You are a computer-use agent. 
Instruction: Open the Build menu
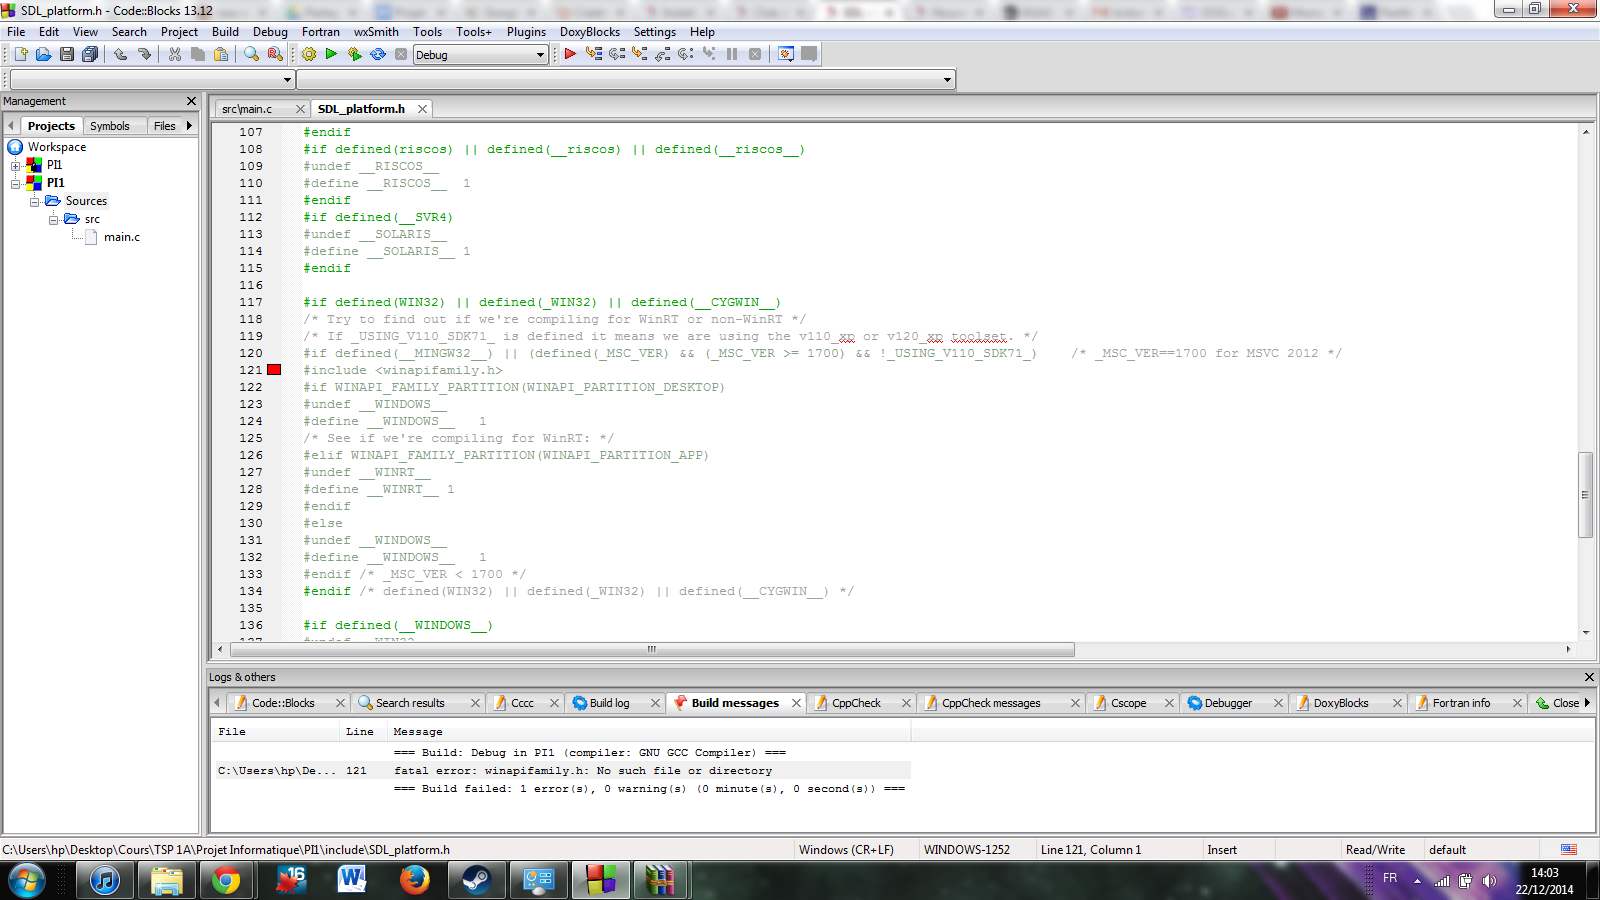point(225,32)
